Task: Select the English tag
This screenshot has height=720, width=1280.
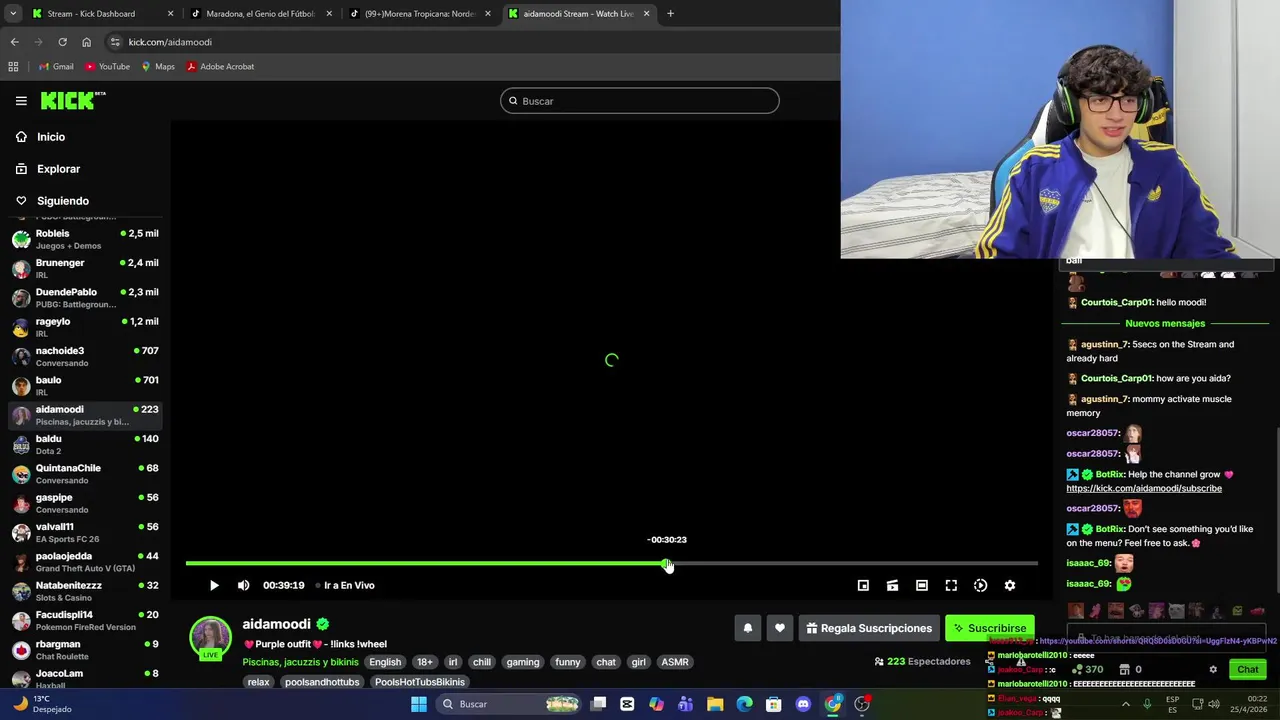Action: pos(385,662)
